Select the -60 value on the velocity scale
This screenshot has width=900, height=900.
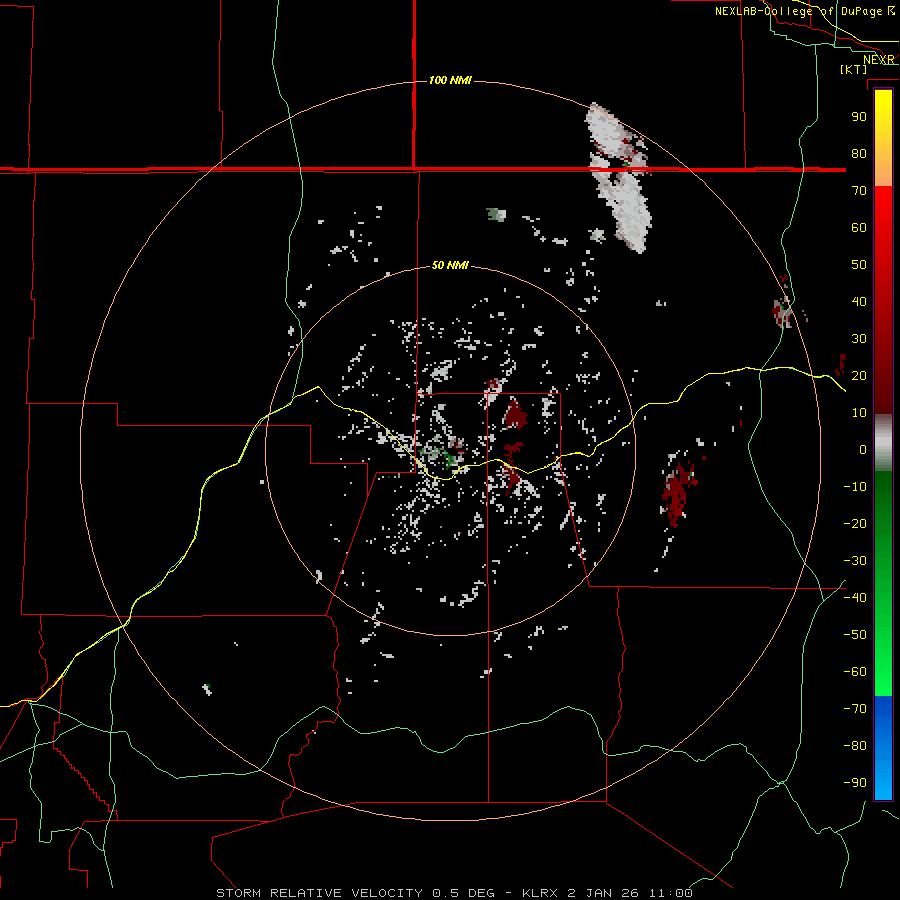[855, 672]
